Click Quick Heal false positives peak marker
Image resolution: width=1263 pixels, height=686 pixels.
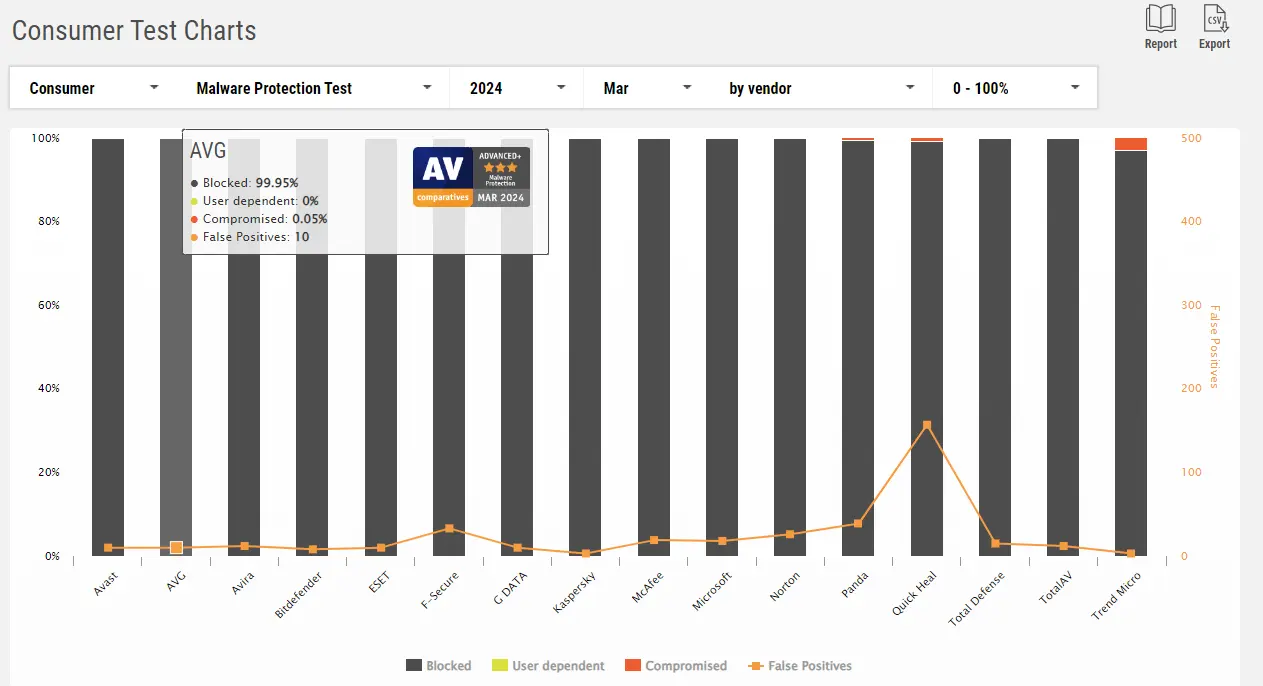[927, 425]
